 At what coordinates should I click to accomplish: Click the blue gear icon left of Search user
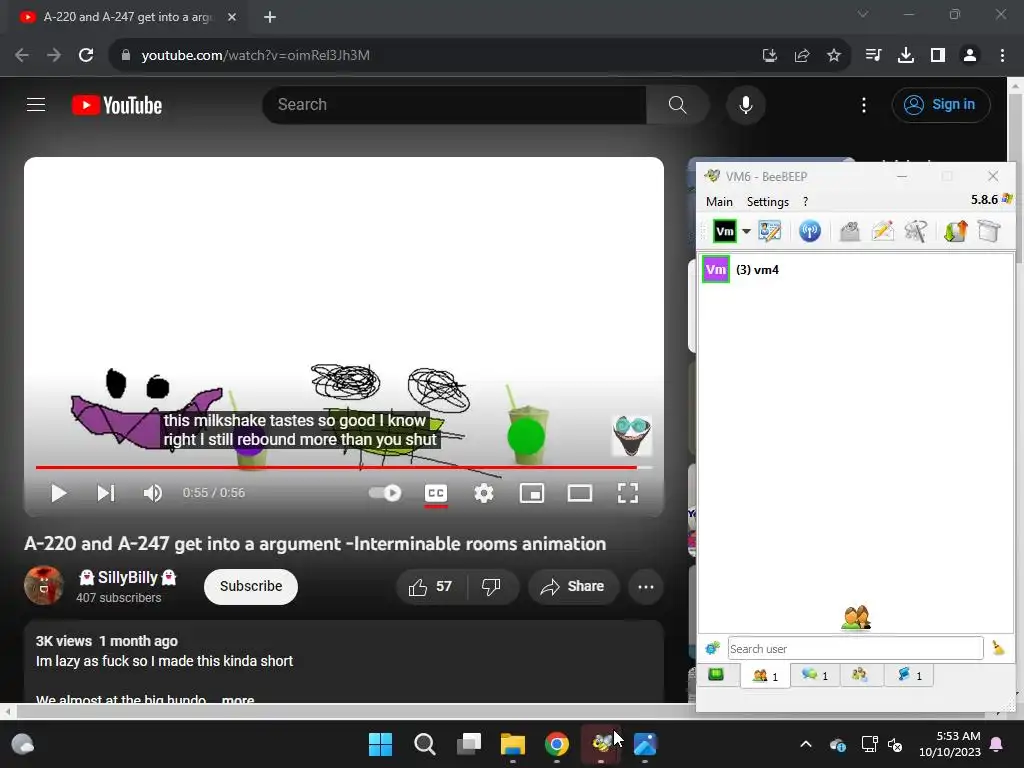712,648
